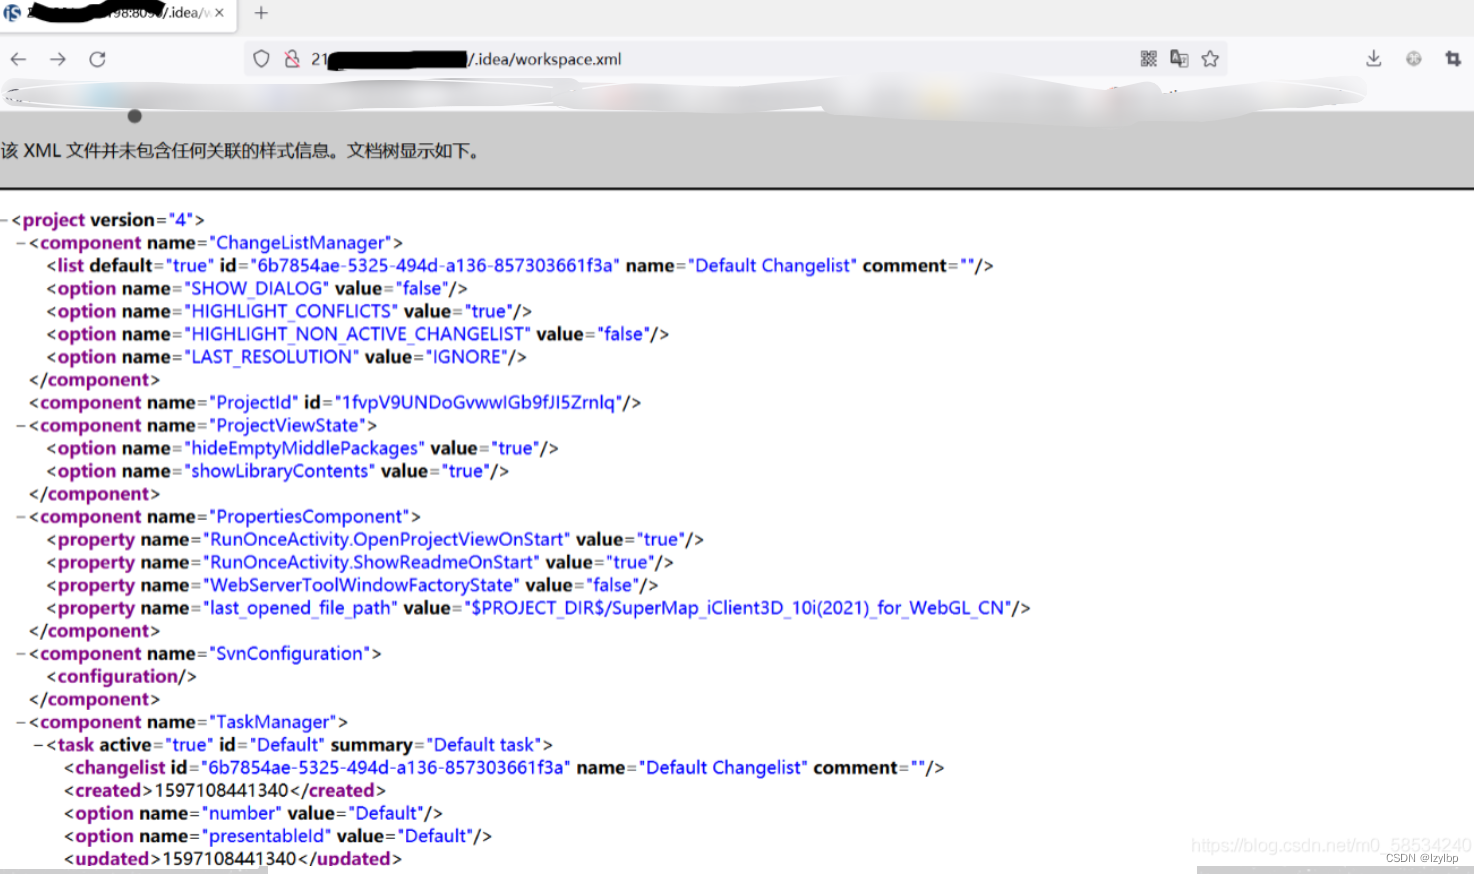Click the account profile icon
Image resolution: width=1474 pixels, height=874 pixels.
(x=1413, y=58)
